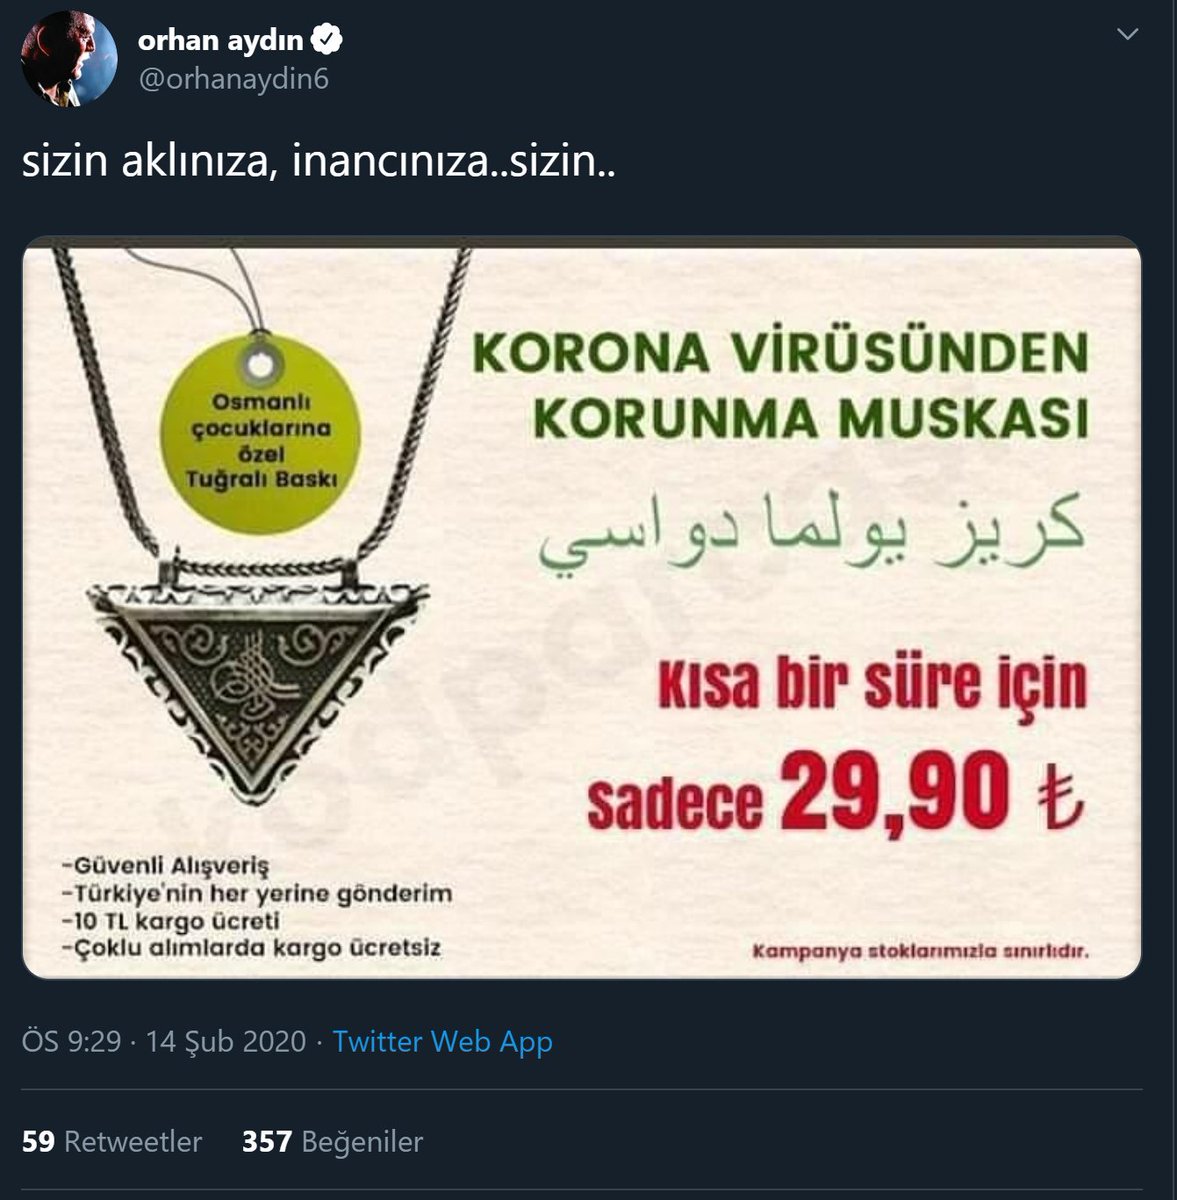This screenshot has width=1177, height=1200.
Task: Click the "10 TL kargo ücreti" line
Action: pos(170,920)
